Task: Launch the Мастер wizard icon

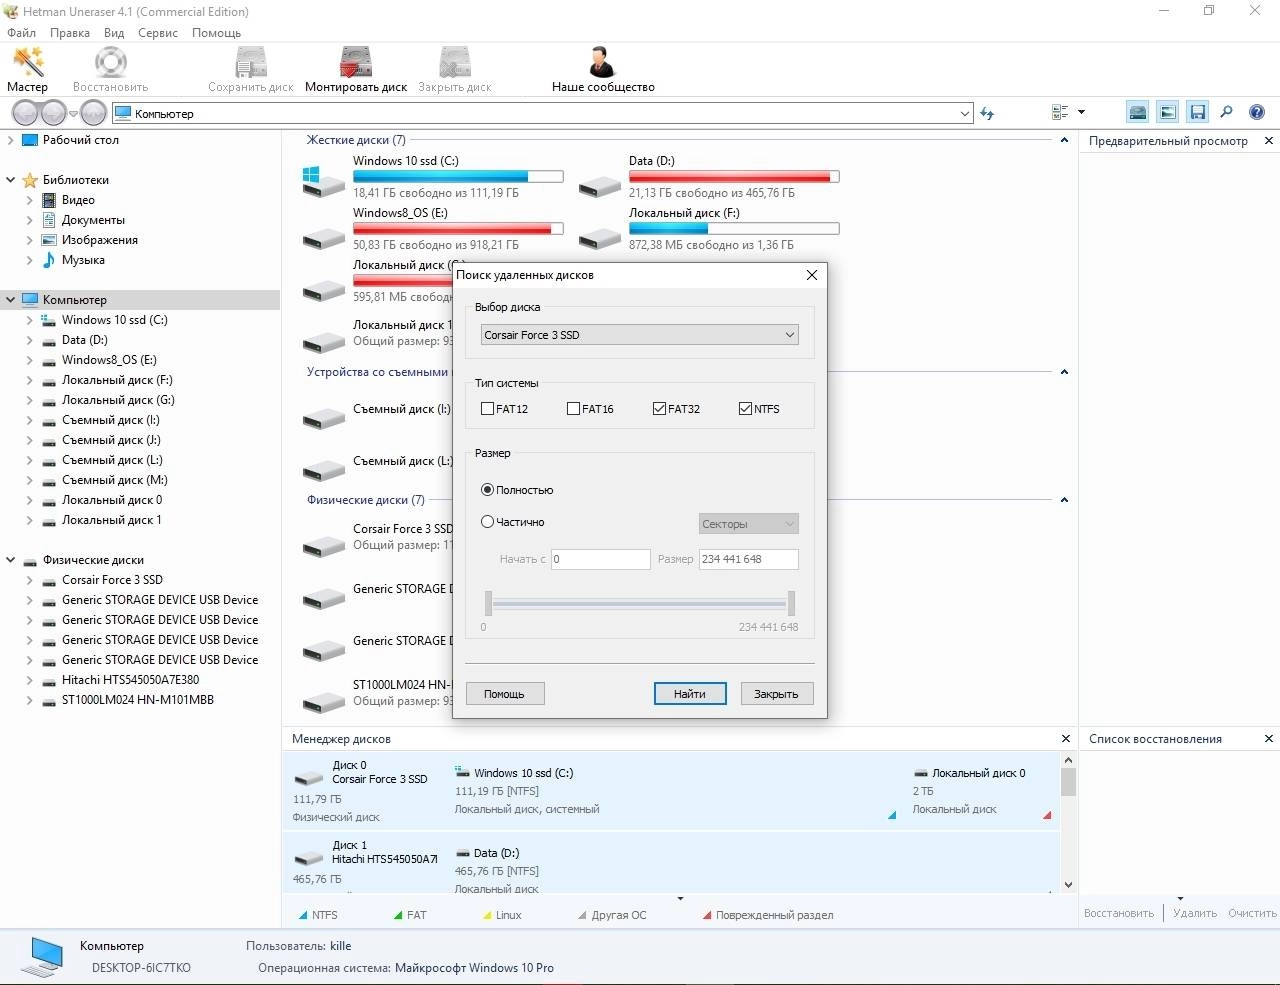Action: point(27,63)
